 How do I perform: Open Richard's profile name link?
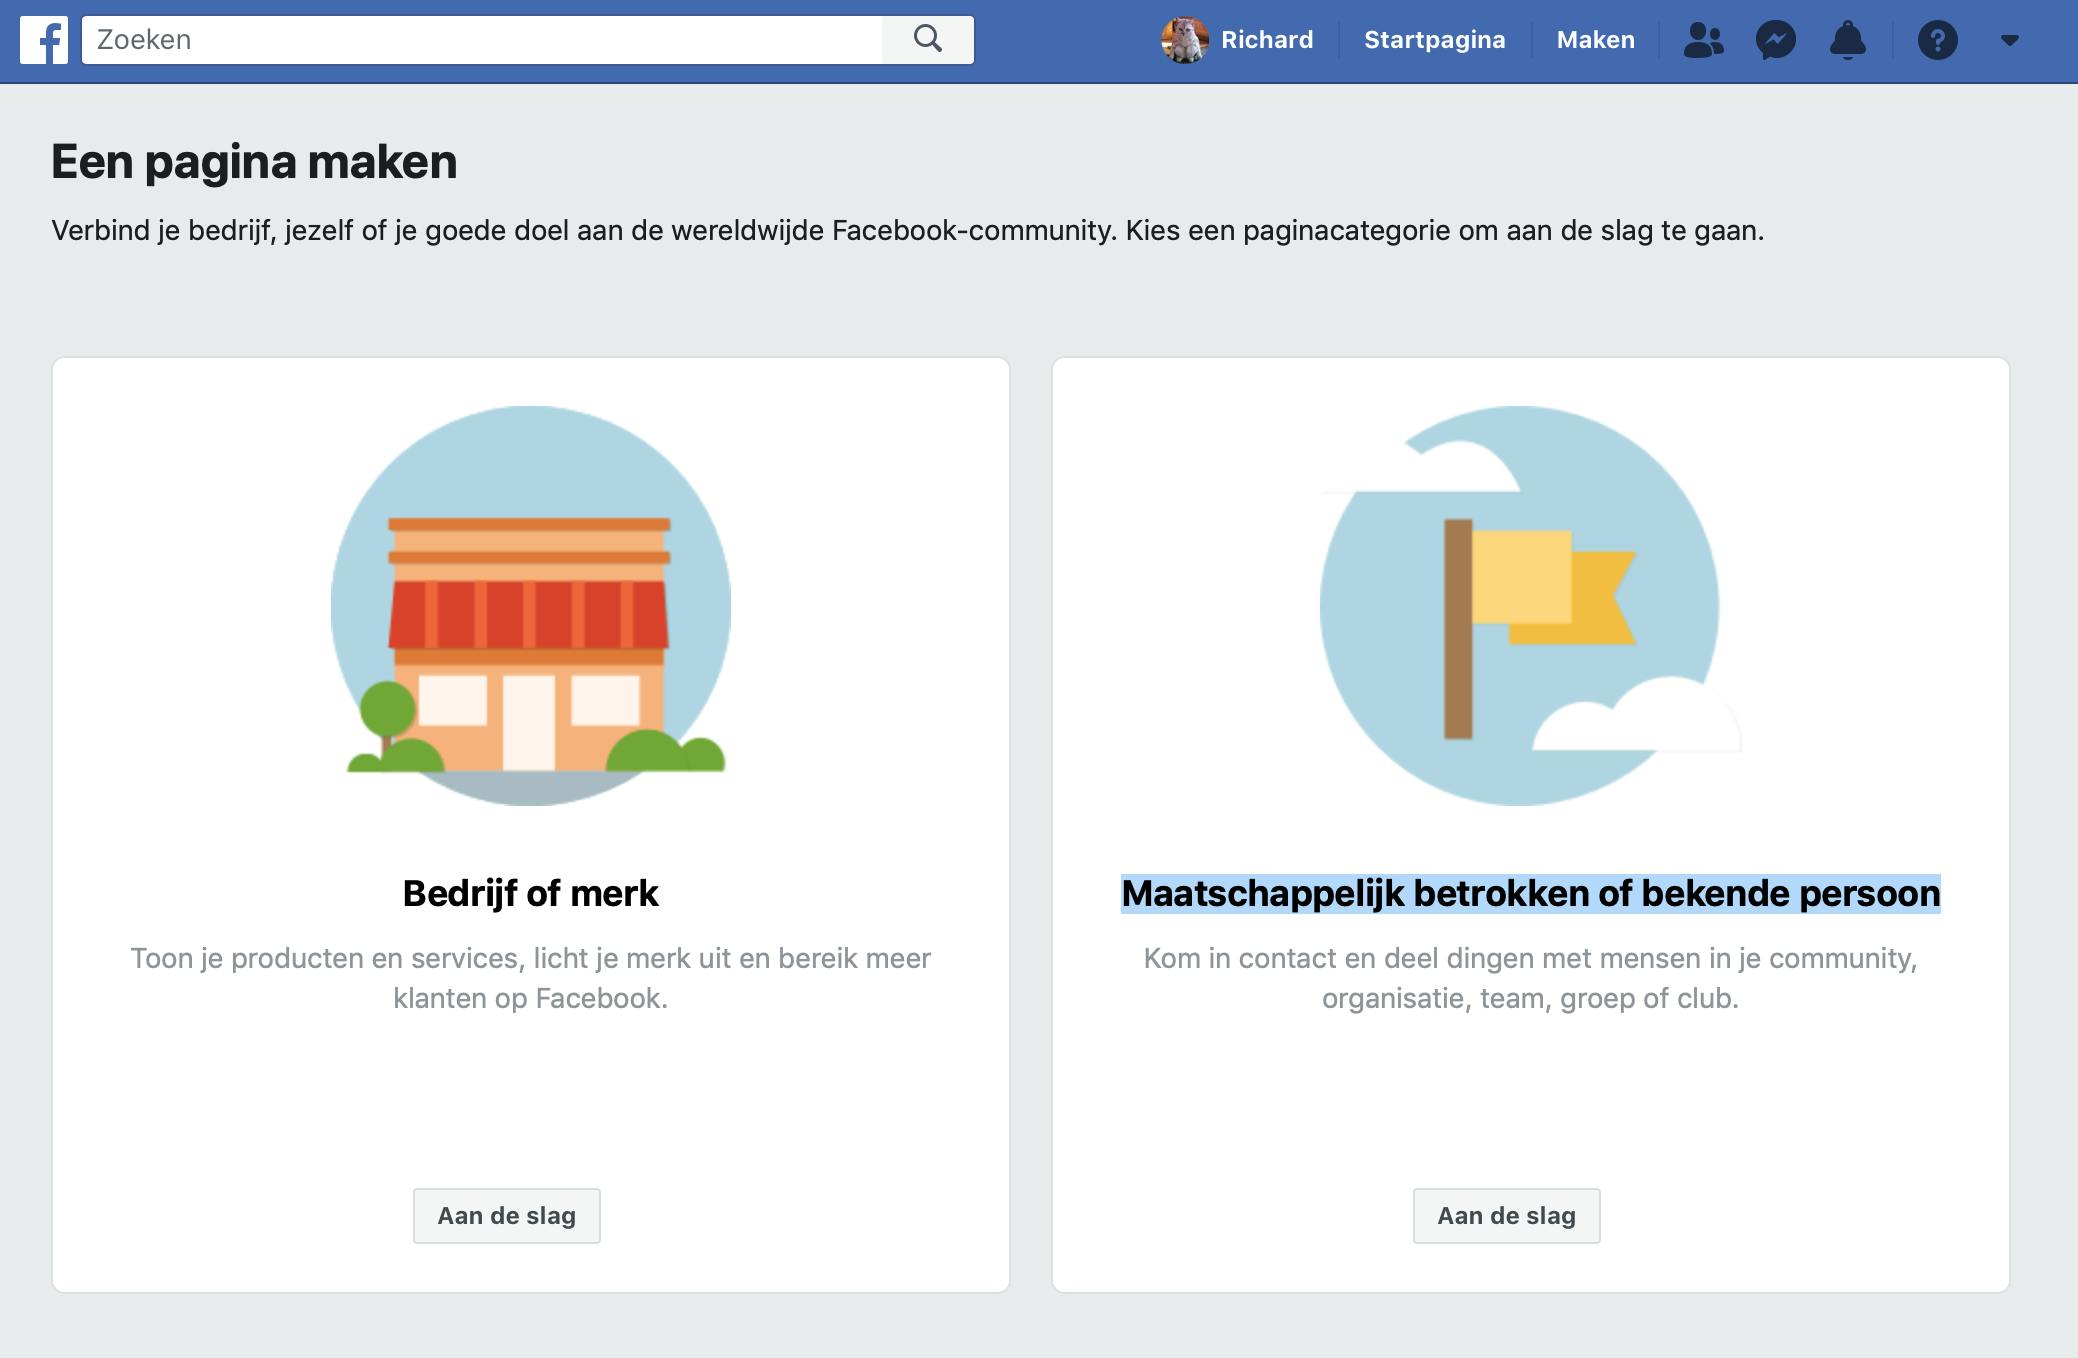(1266, 40)
